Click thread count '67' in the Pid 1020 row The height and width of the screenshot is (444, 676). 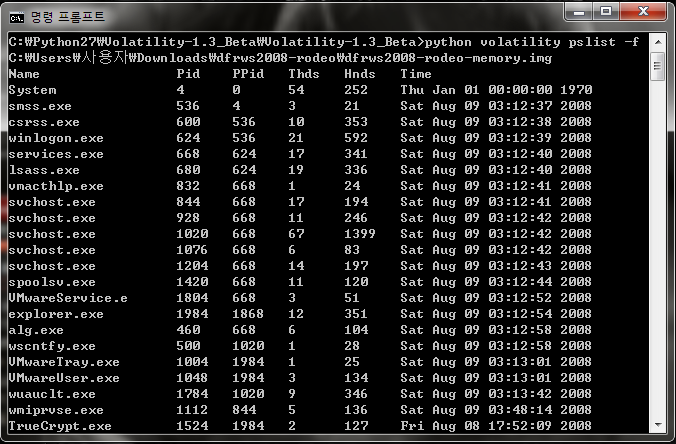[296, 234]
